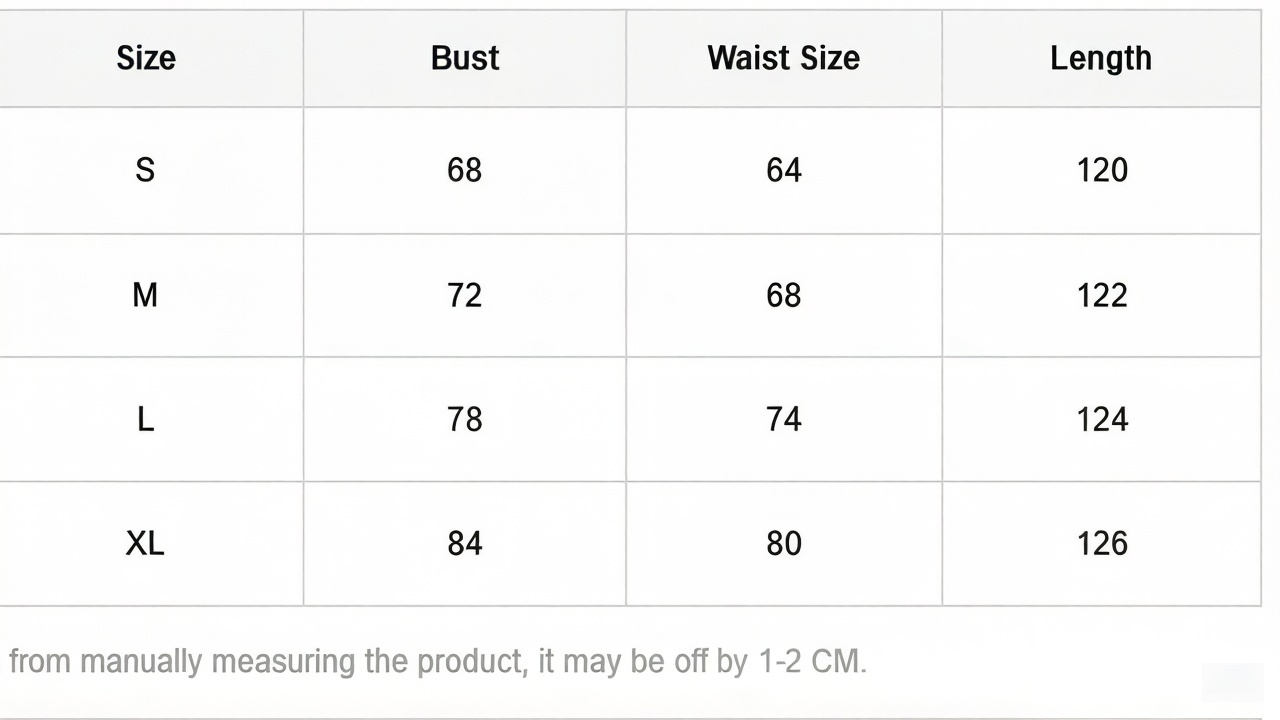1280x720 pixels.
Task: Select waist value 80 for size XL
Action: 783,543
